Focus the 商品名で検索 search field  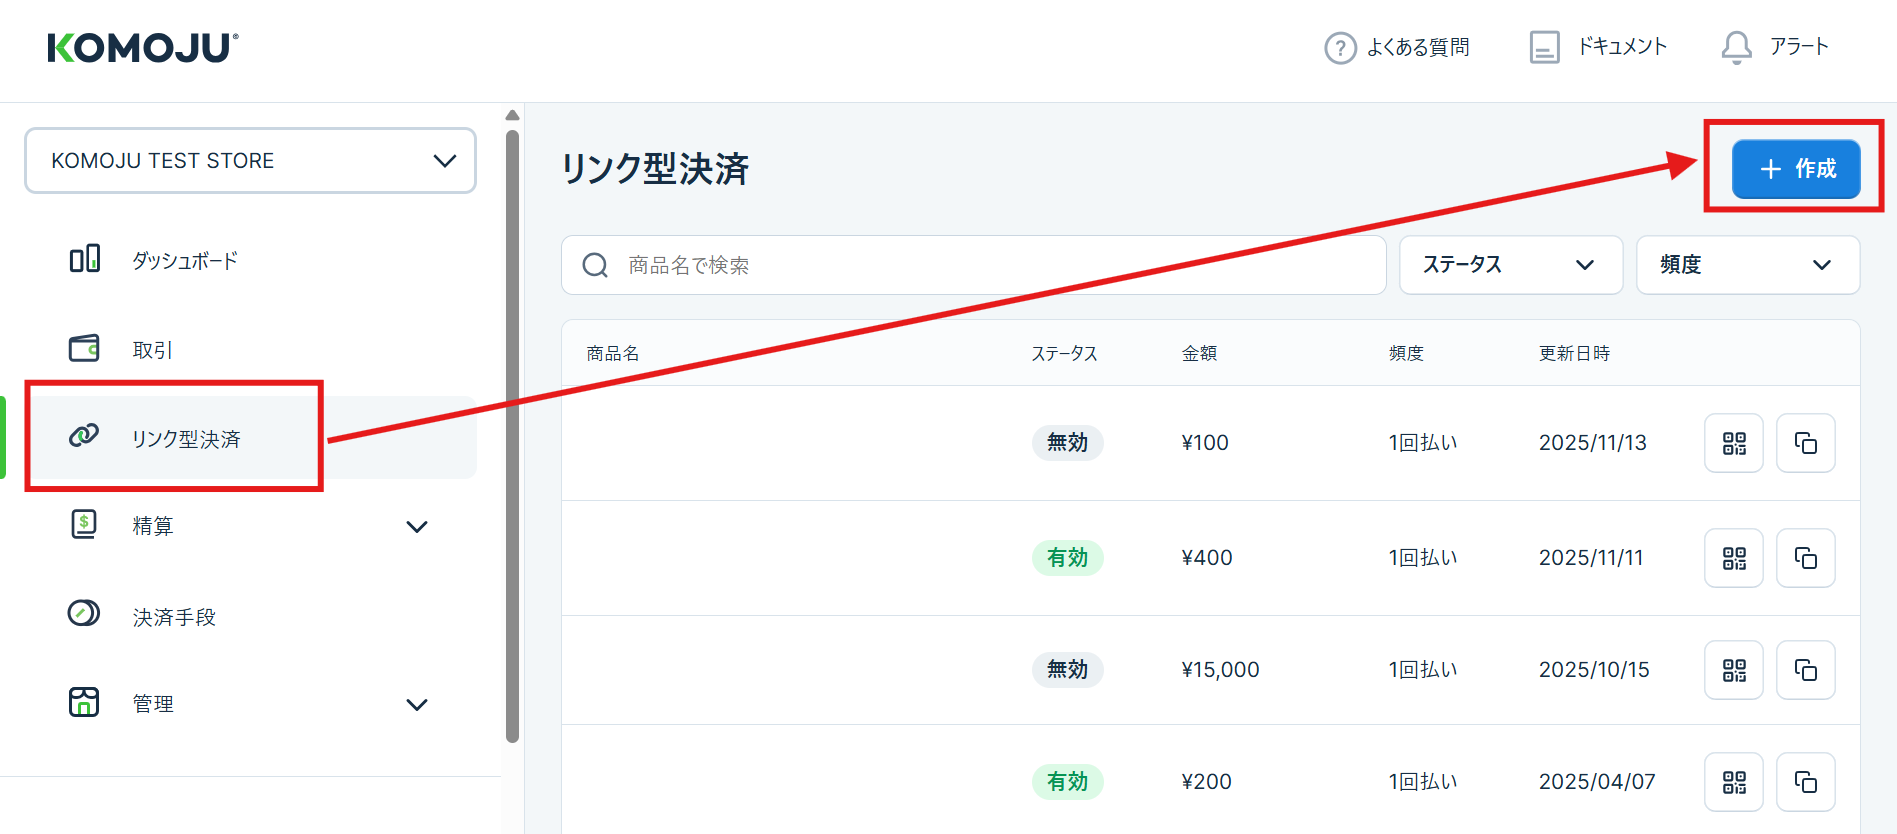click(x=990, y=265)
